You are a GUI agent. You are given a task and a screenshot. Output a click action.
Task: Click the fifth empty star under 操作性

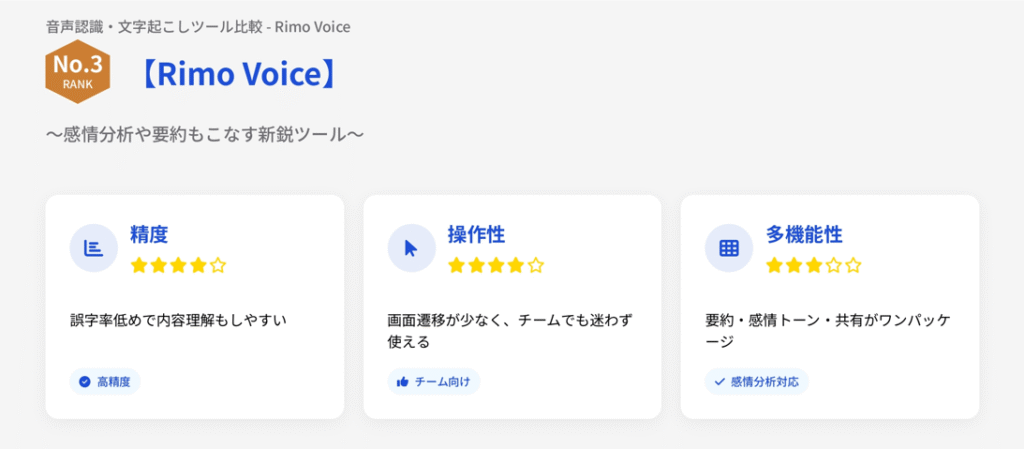pyautogui.click(x=536, y=265)
